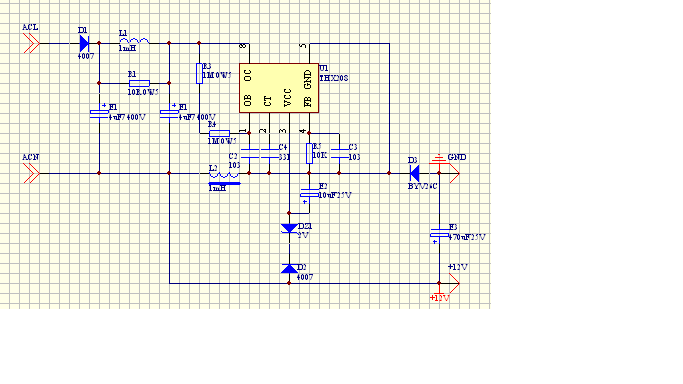Select the resistor R5 10K

tap(309, 153)
